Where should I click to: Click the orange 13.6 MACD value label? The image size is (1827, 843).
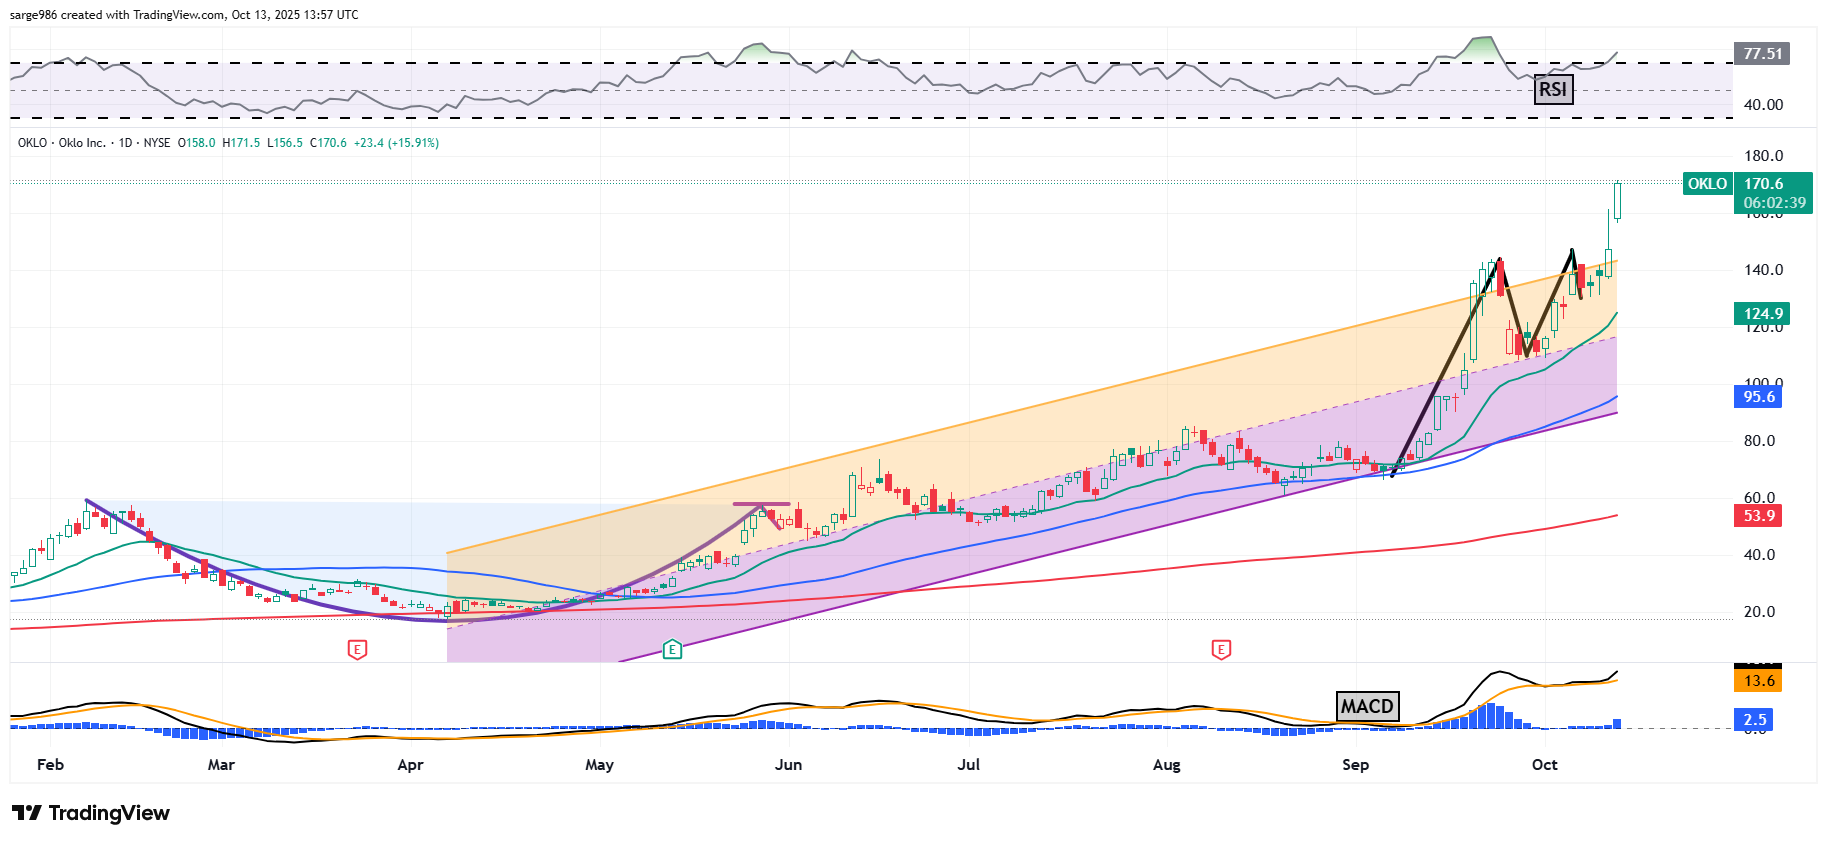(x=1759, y=681)
